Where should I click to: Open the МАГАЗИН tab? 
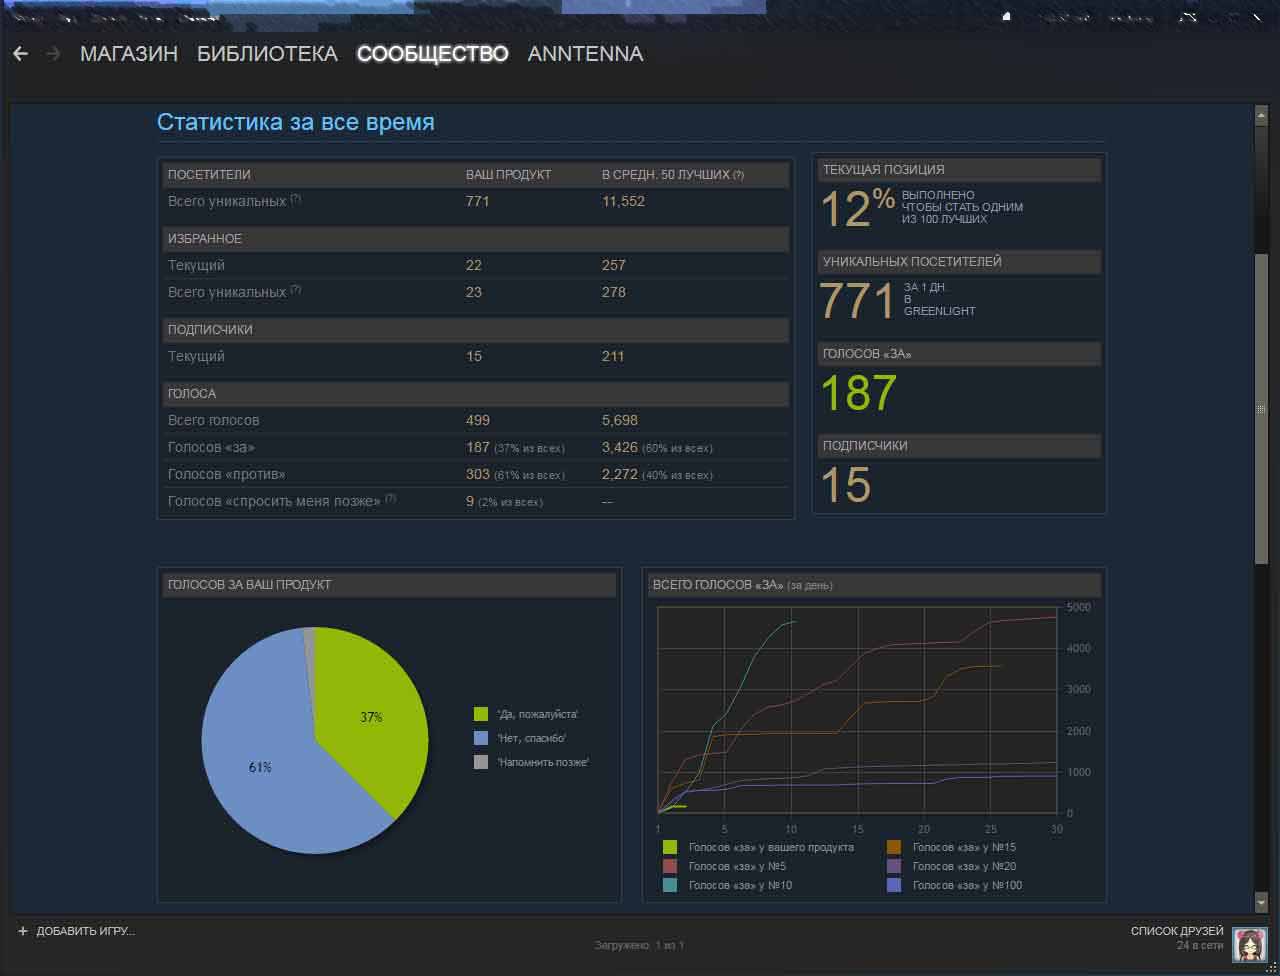tap(129, 54)
